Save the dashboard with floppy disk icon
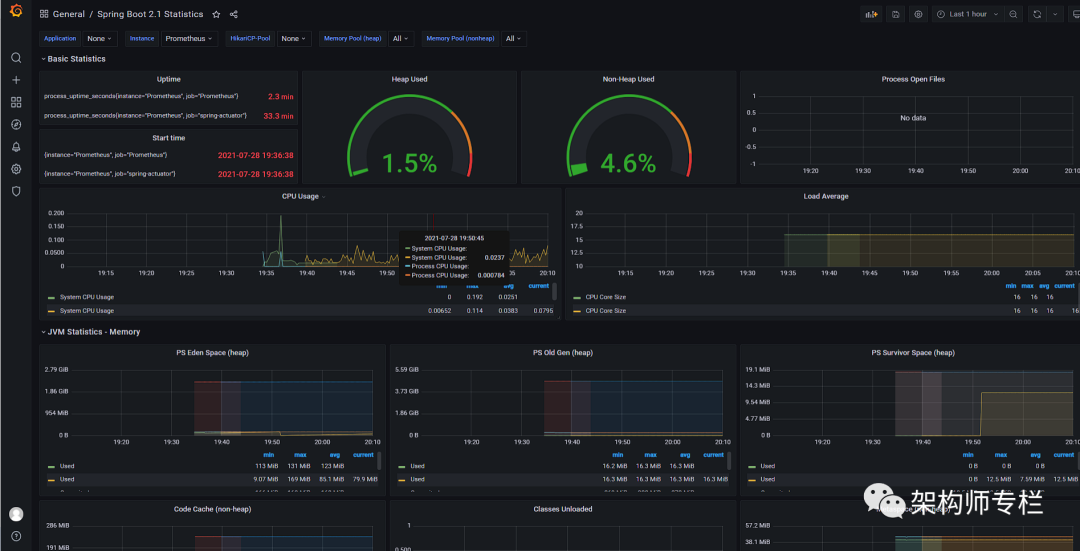 click(895, 14)
